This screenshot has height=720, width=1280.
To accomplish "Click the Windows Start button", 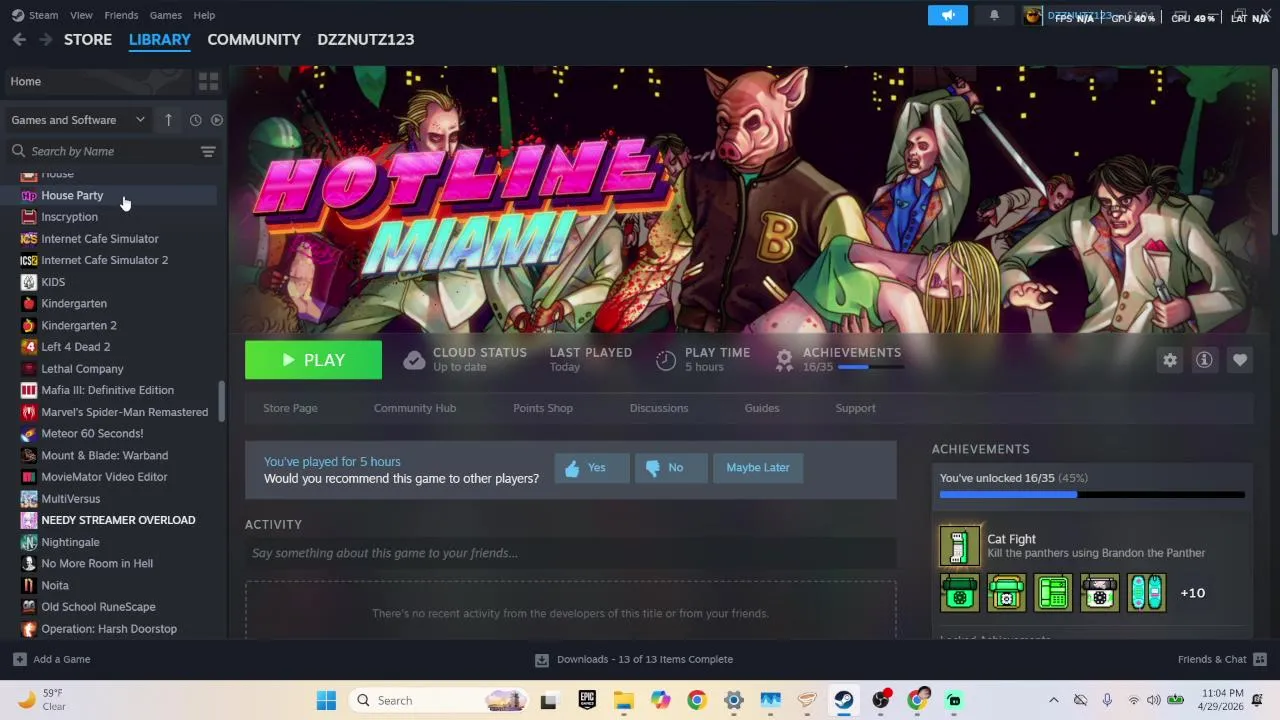I will 326,700.
